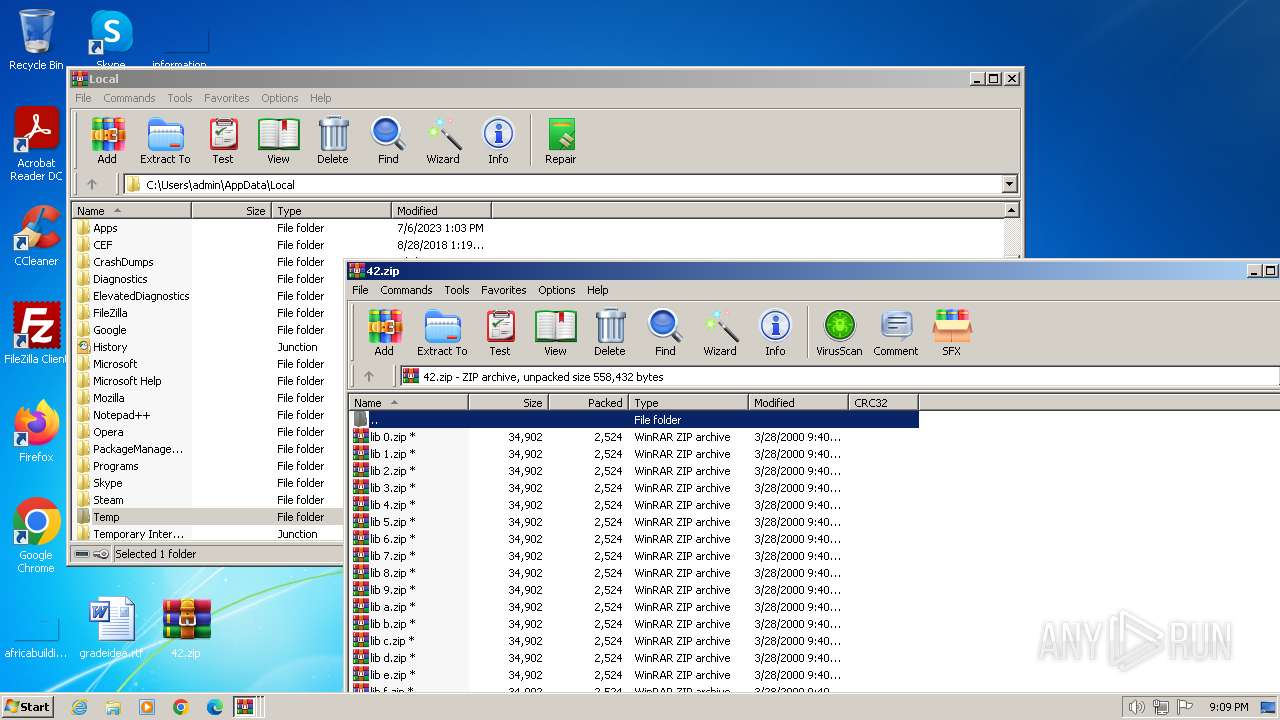Sort by Size column in 42.zip

508,402
